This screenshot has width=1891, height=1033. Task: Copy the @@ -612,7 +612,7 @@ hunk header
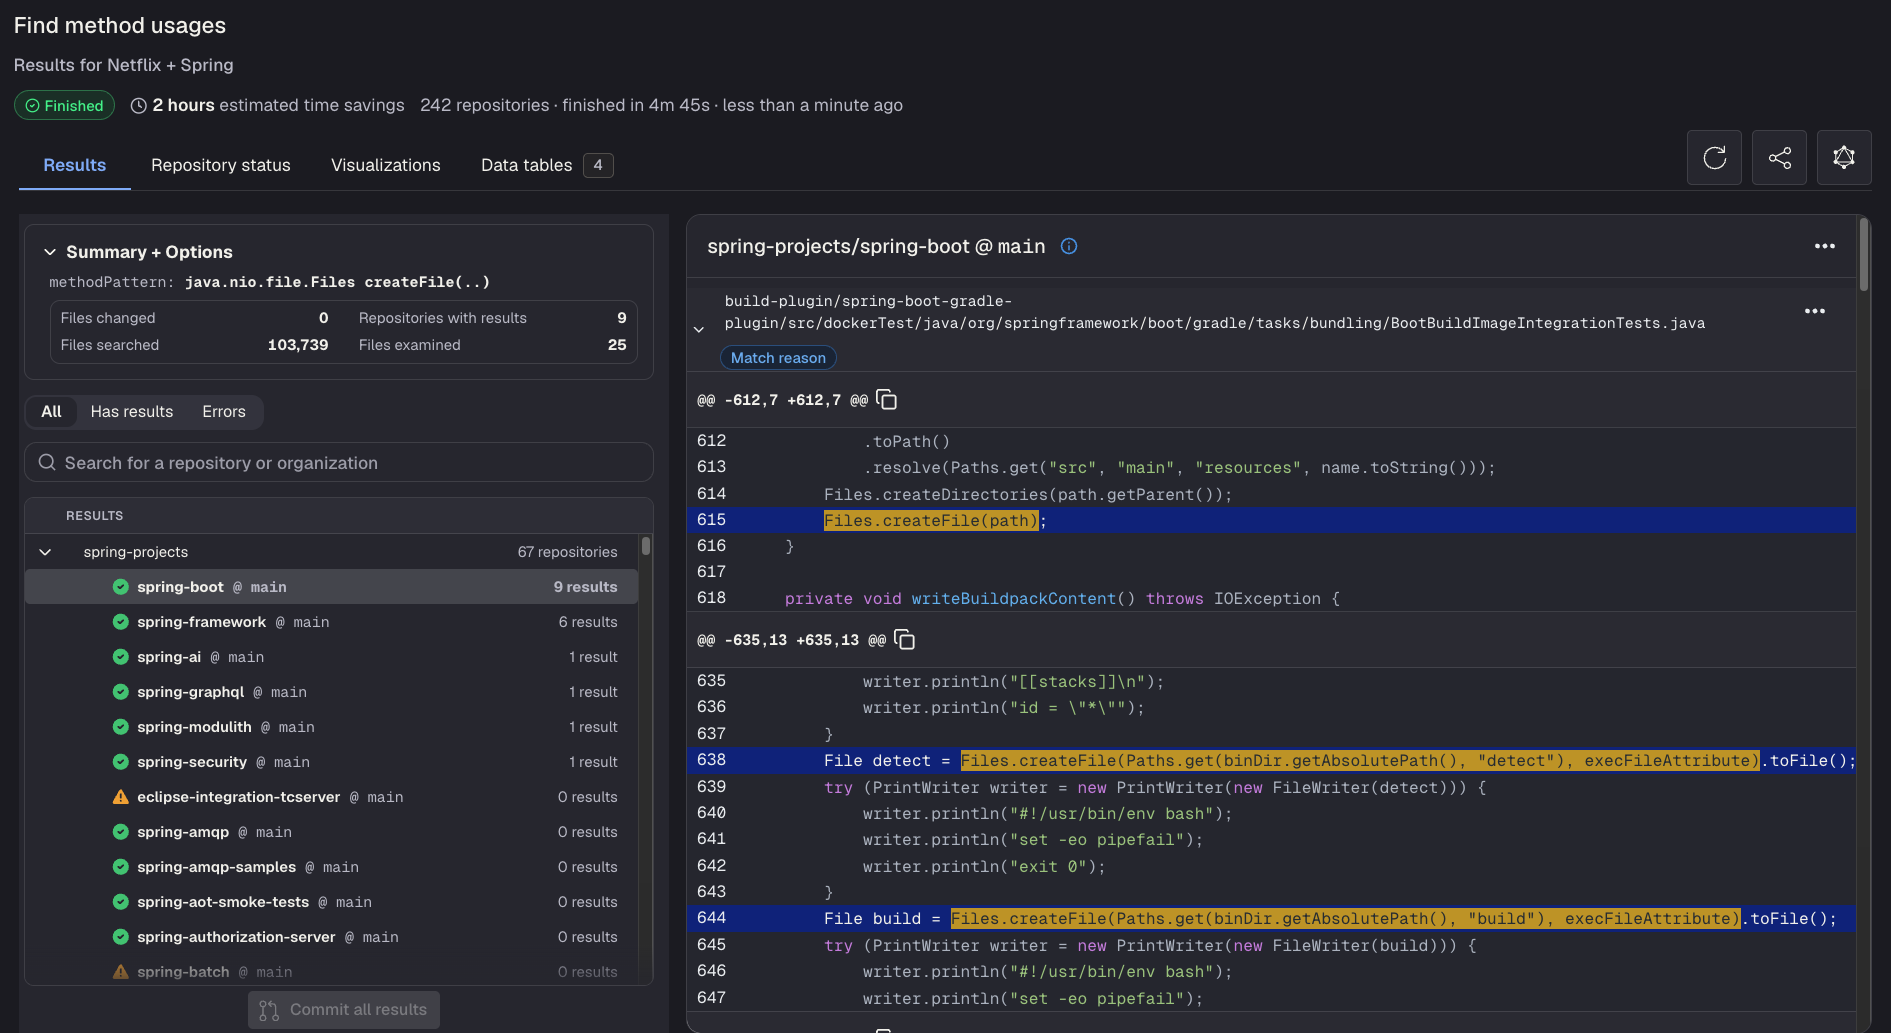[x=887, y=400]
